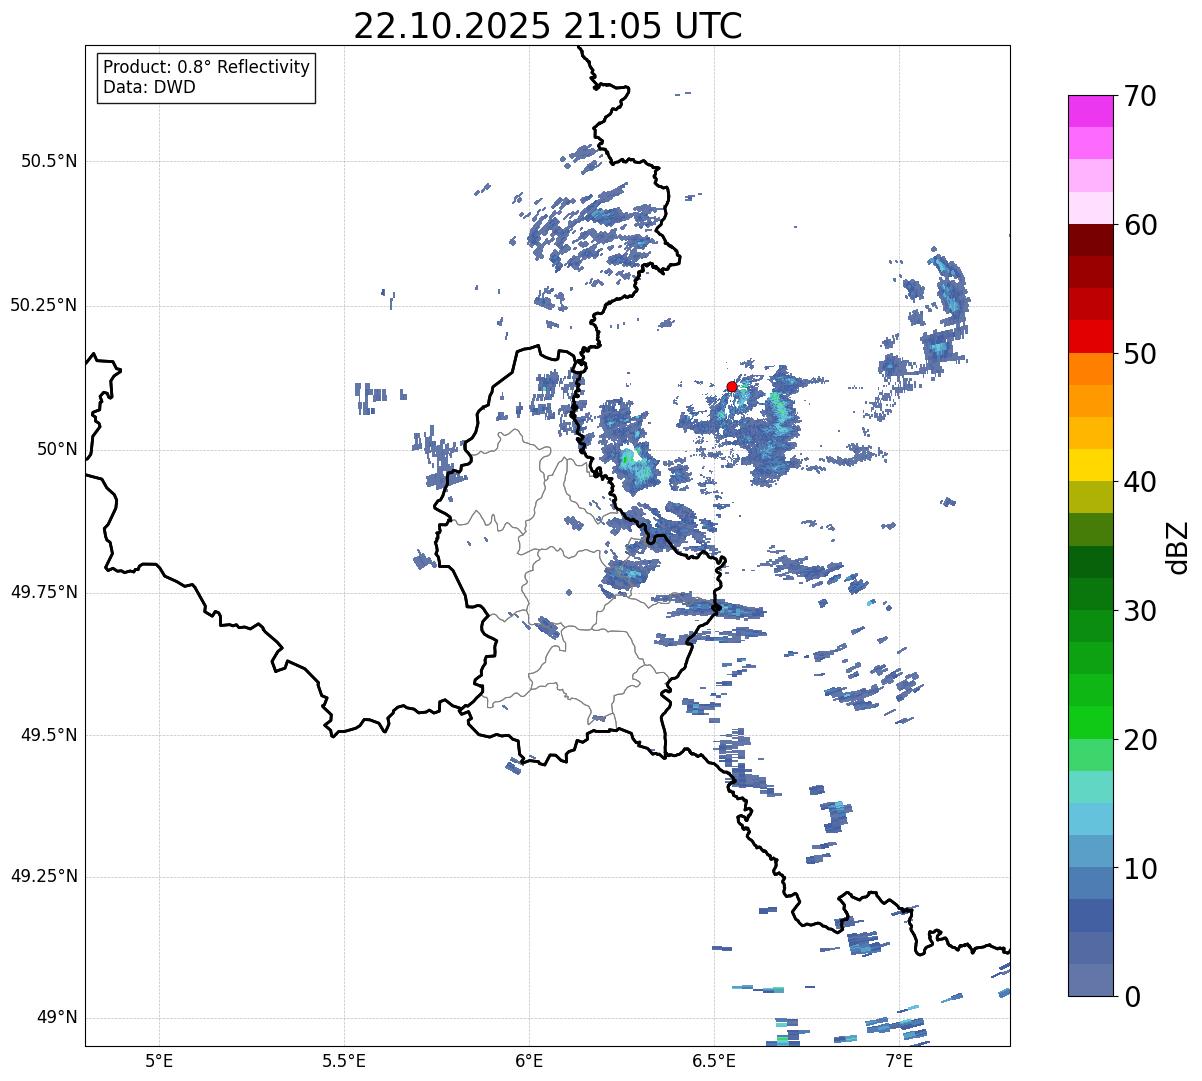Click the title "22.10.2025 21:05 UTC"
Viewport: 1202px width, 1081px height.
(x=548, y=25)
